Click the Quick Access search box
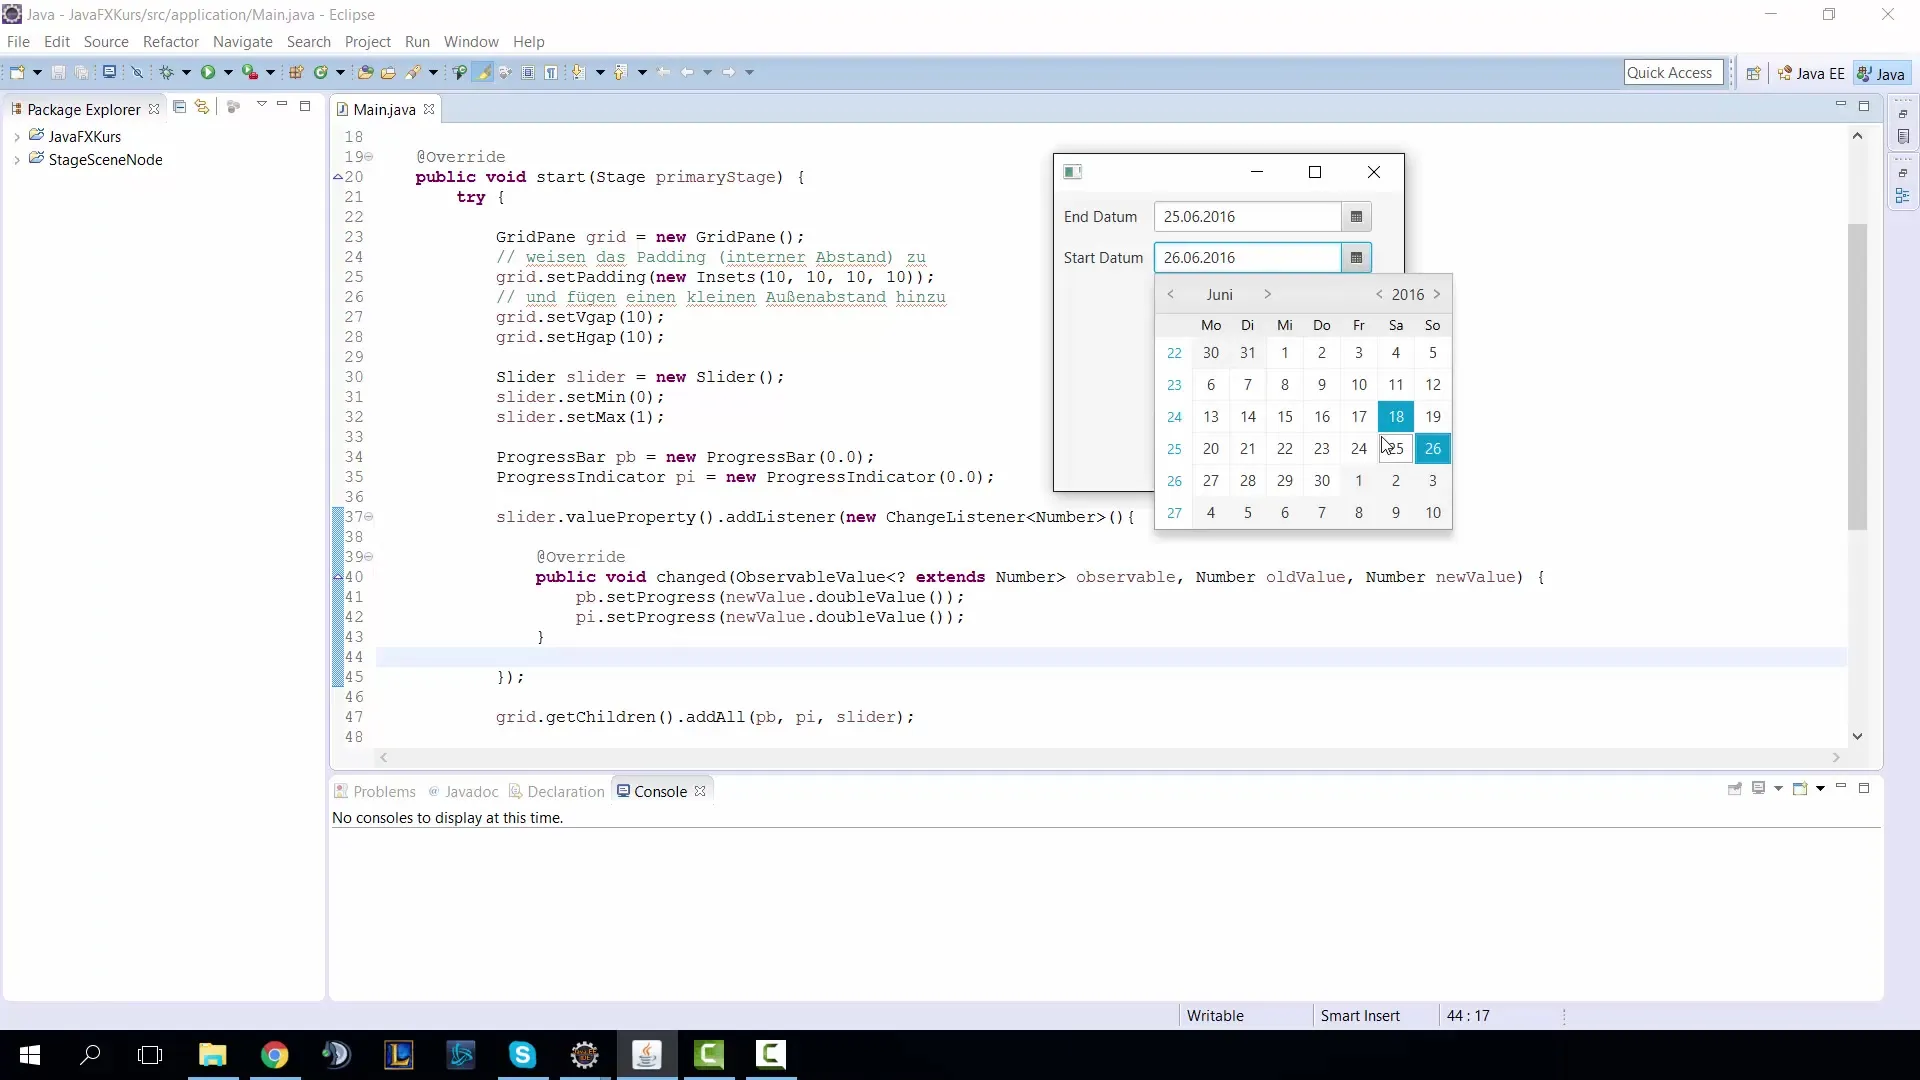The image size is (1920, 1080). pos(1673,73)
